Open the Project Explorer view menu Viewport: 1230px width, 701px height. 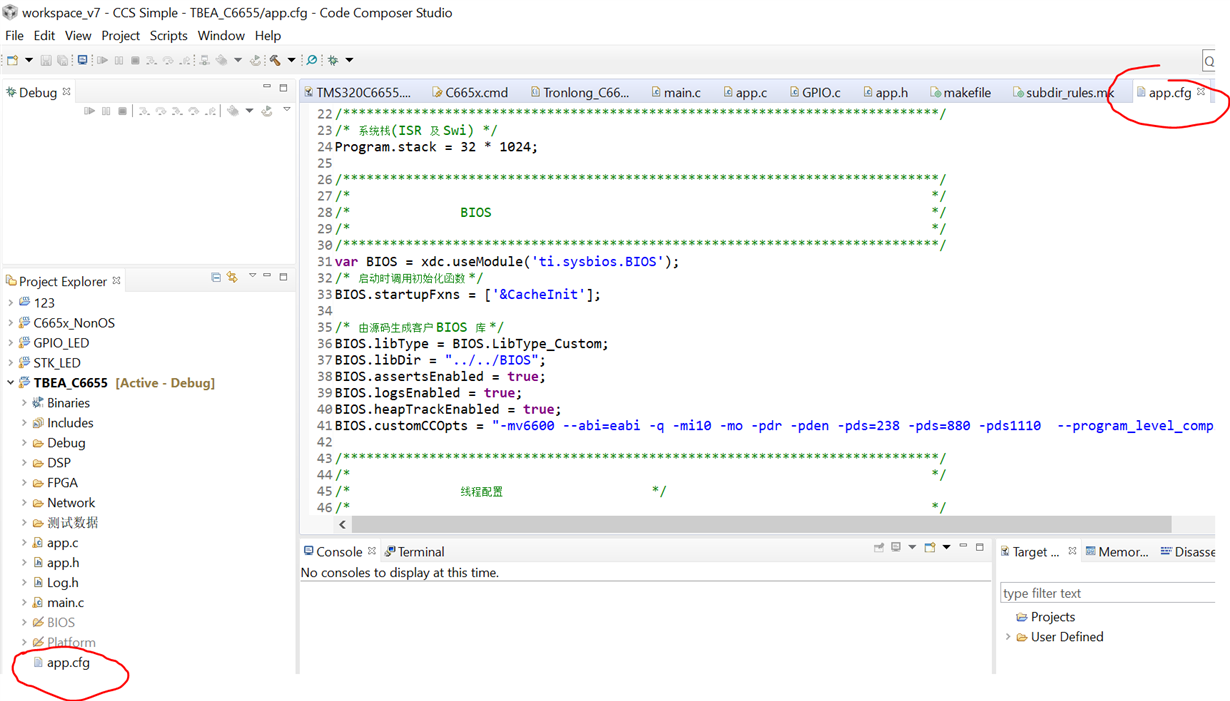[252, 276]
